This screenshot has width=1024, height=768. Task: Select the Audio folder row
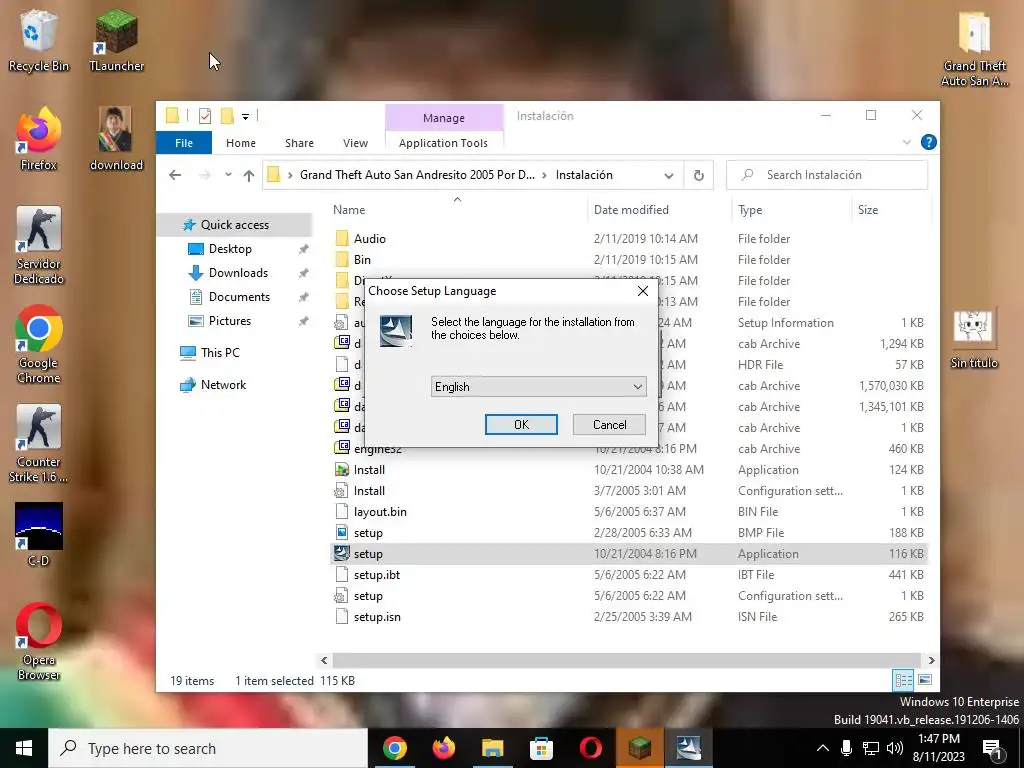click(628, 239)
